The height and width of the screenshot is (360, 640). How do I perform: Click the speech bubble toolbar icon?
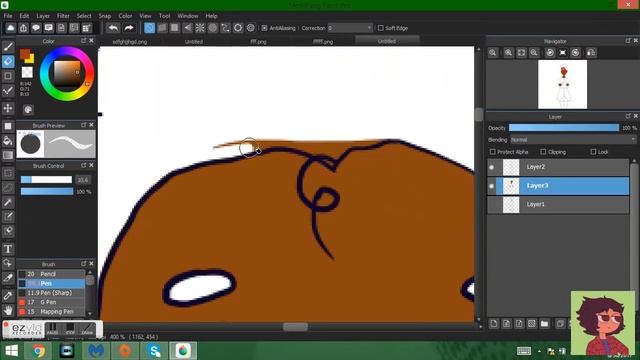[x=36, y=28]
